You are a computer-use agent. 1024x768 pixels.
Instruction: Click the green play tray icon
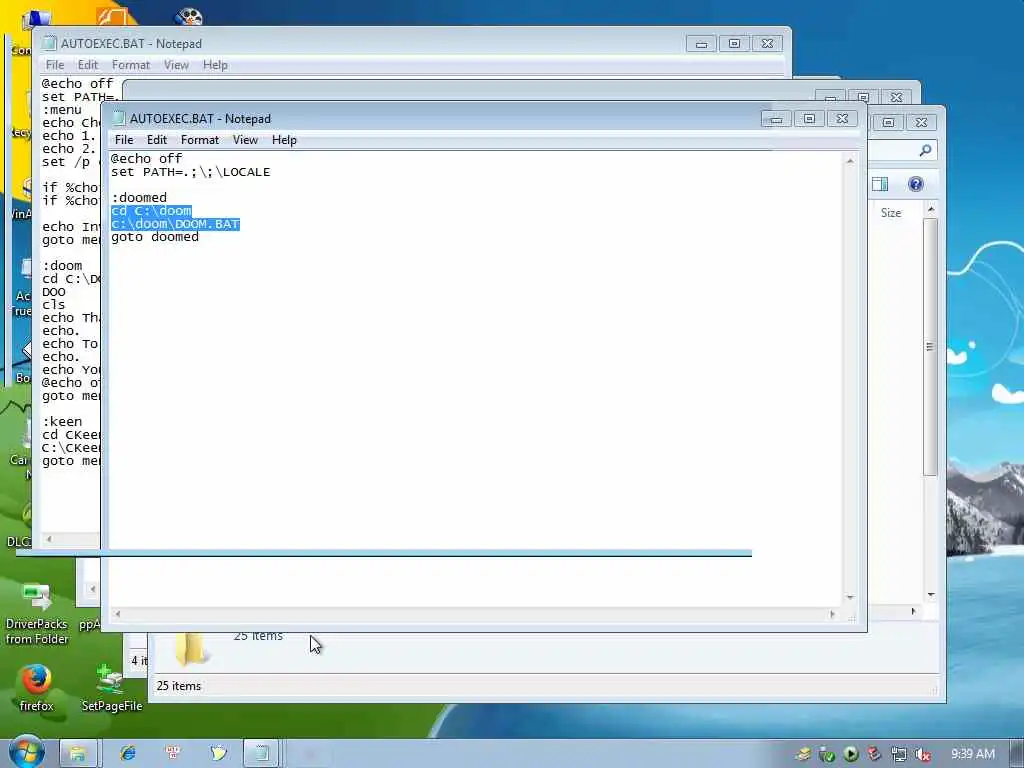click(850, 754)
